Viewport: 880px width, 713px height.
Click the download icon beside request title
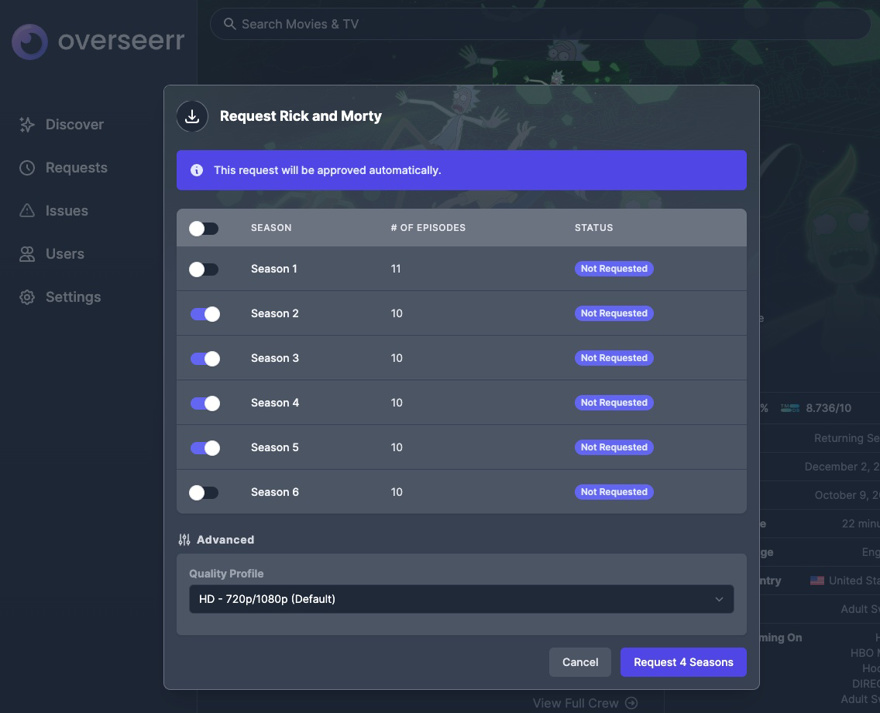tap(192, 116)
